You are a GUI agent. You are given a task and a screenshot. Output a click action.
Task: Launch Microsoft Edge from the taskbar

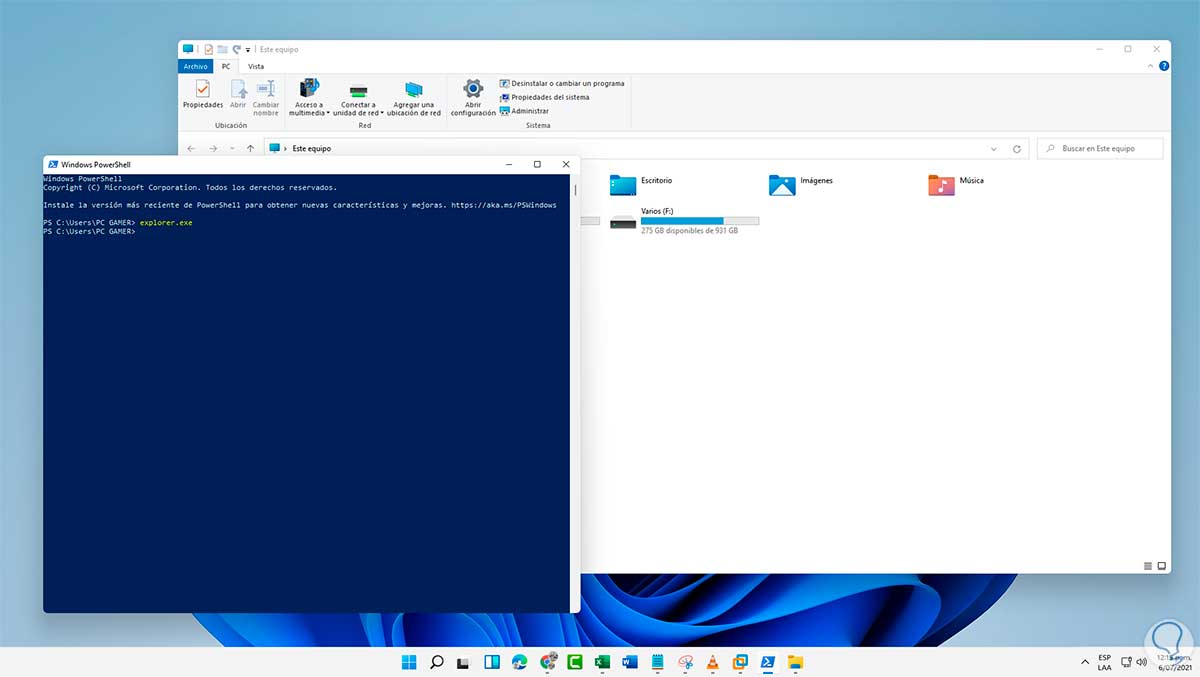click(520, 662)
